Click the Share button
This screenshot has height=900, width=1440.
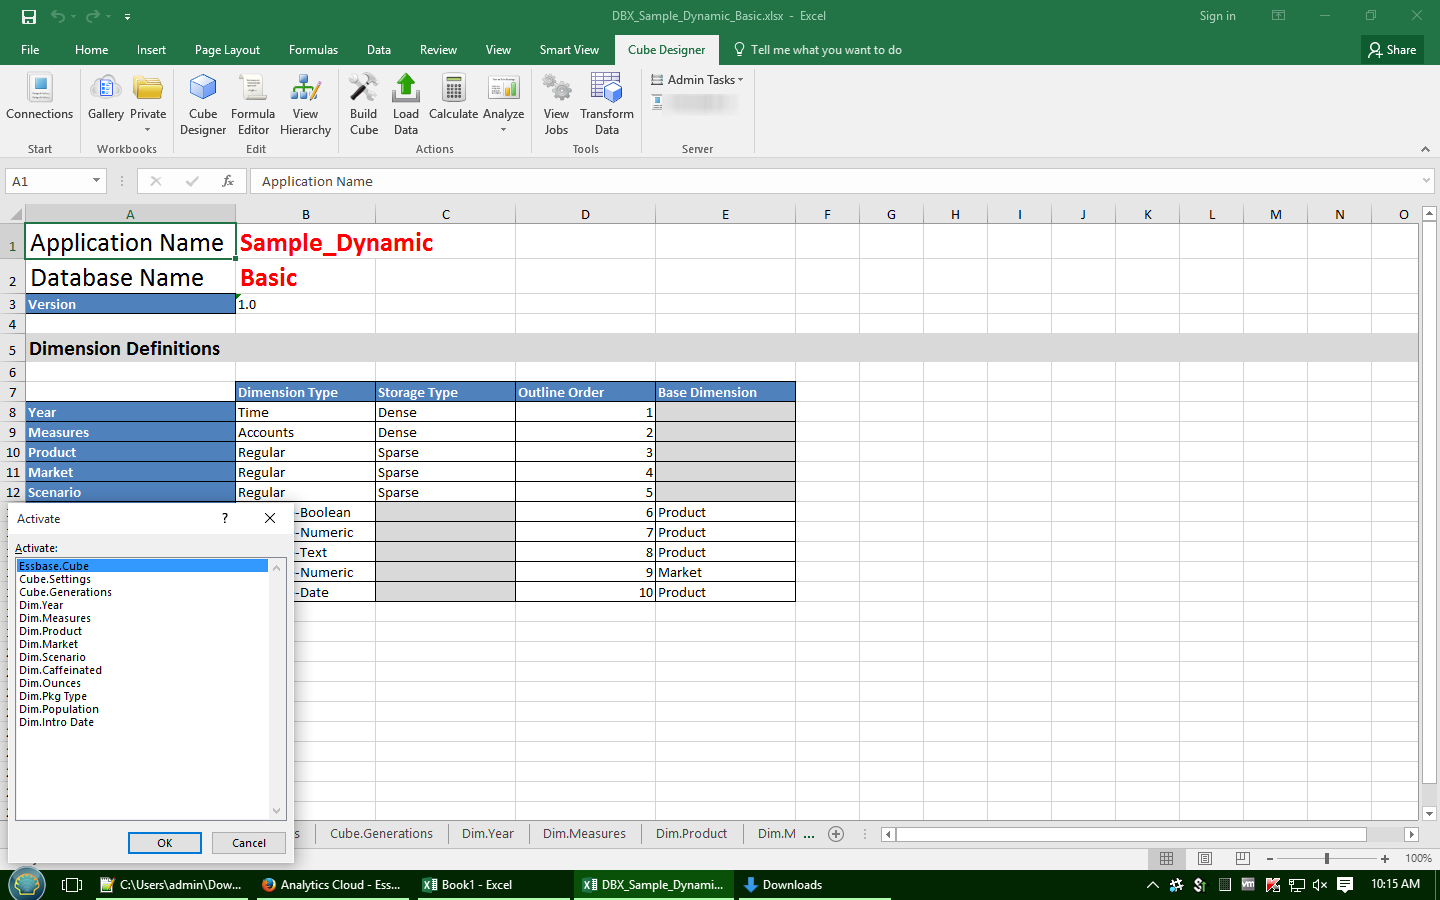point(1392,50)
